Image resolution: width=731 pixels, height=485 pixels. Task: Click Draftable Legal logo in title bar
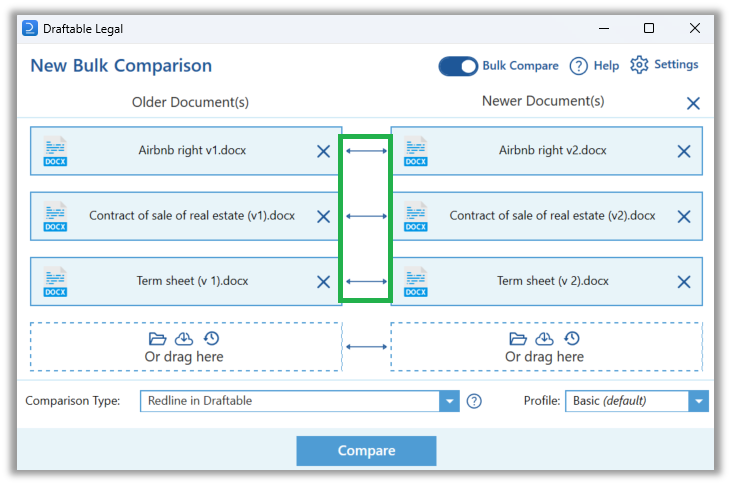click(x=29, y=28)
